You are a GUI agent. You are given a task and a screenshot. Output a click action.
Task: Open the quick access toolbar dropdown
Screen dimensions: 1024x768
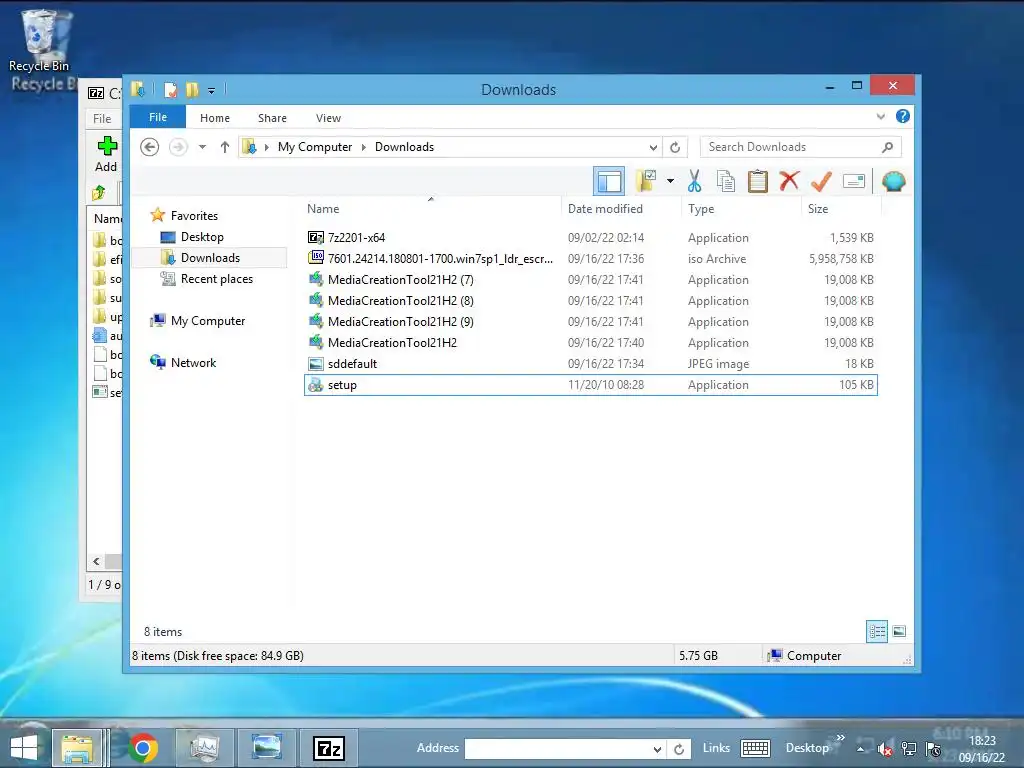(x=212, y=90)
